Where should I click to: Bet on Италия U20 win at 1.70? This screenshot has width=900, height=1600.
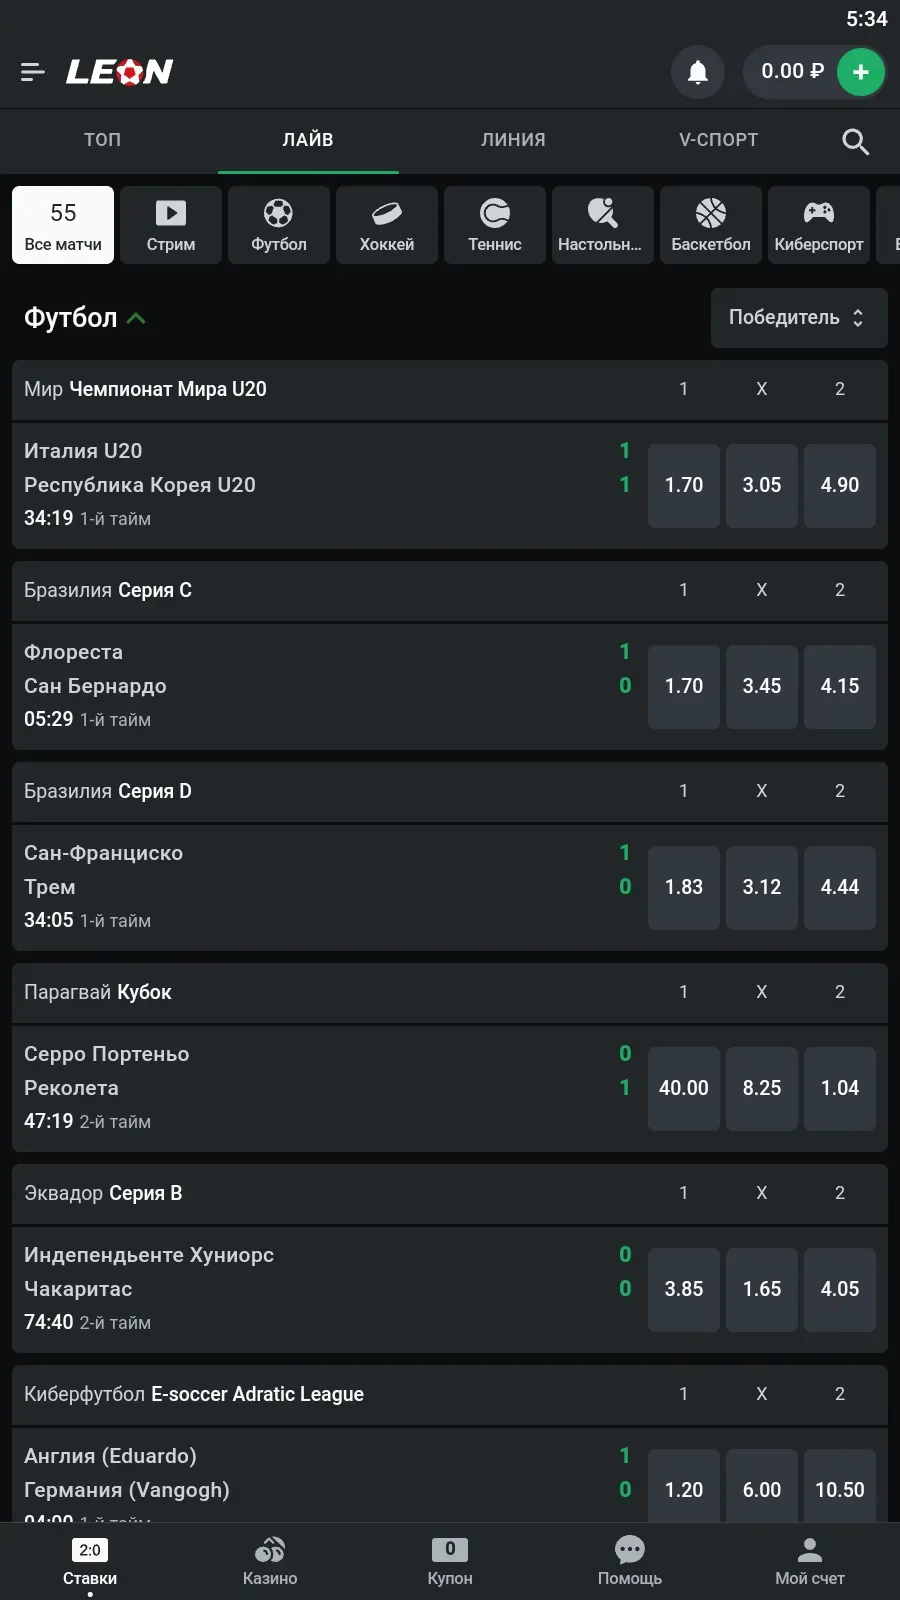tap(684, 485)
